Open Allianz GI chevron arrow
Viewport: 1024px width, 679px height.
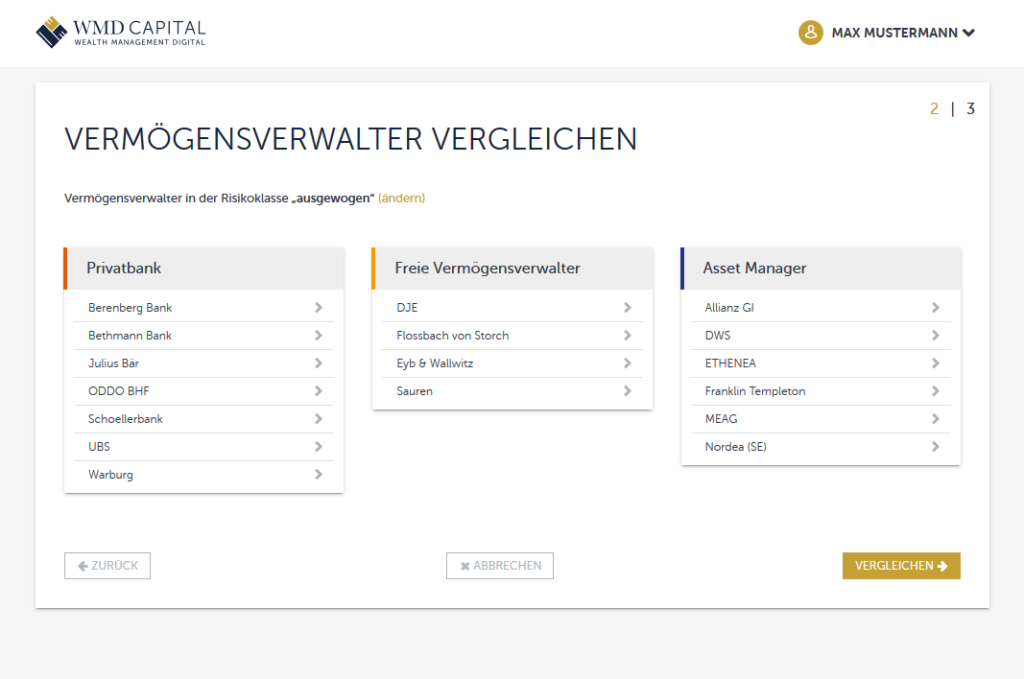(935, 308)
